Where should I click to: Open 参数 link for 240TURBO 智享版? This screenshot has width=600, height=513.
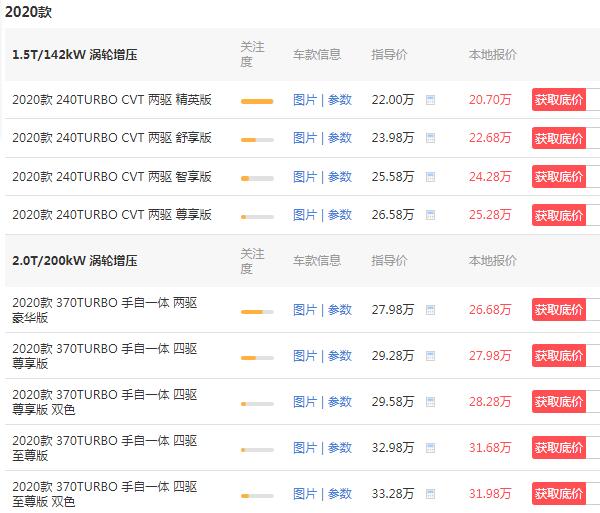(340, 176)
